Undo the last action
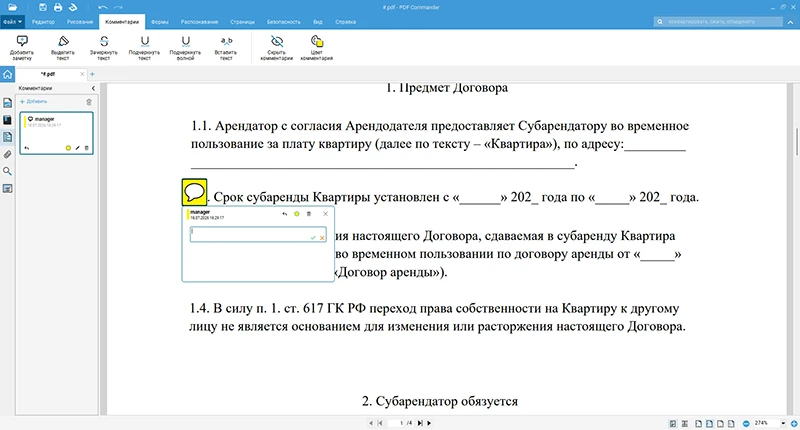This screenshot has width=800, height=430. tap(103, 7)
